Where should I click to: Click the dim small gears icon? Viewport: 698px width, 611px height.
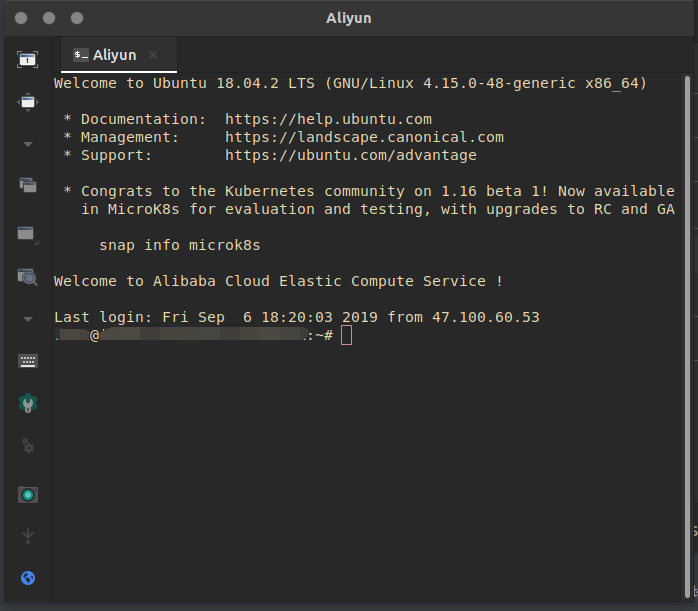[x=28, y=445]
